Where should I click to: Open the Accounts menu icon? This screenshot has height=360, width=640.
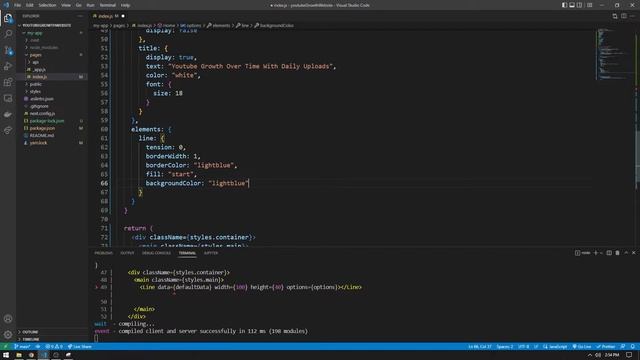[8, 319]
